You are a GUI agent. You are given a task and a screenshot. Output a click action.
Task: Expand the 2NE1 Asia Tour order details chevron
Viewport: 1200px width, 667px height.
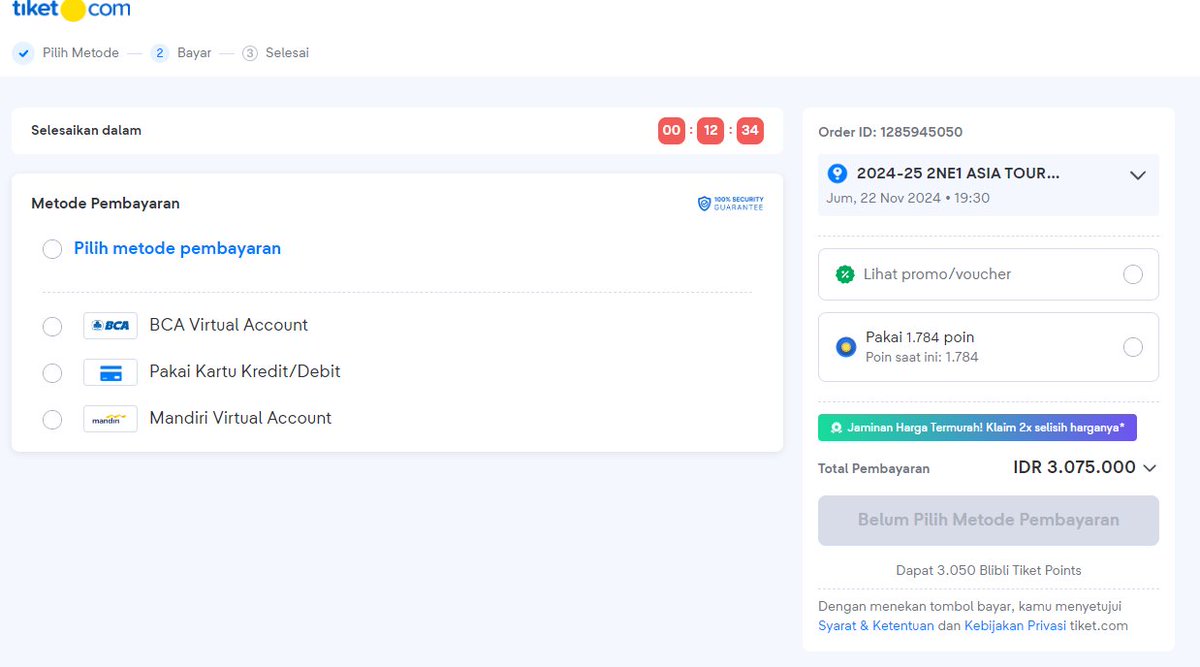click(x=1137, y=175)
